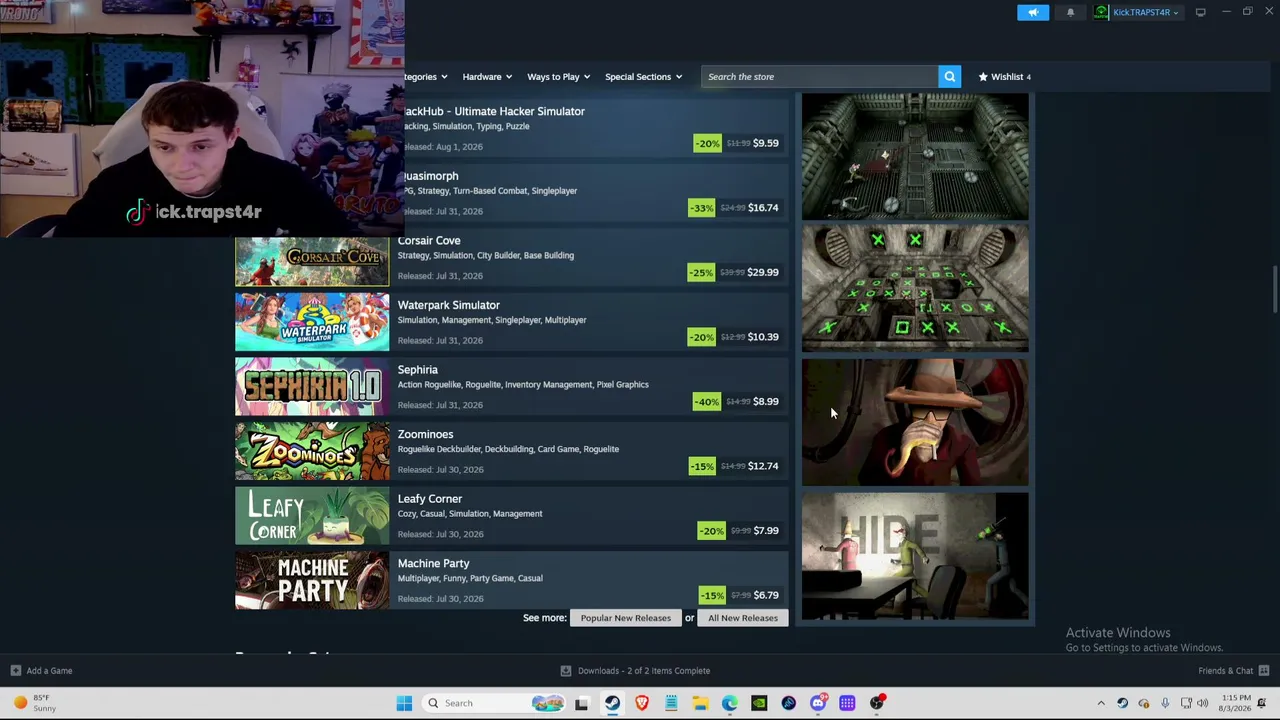Click the taskbar clock showing 1:15 PM
The height and width of the screenshot is (720, 1280).
1236,703
